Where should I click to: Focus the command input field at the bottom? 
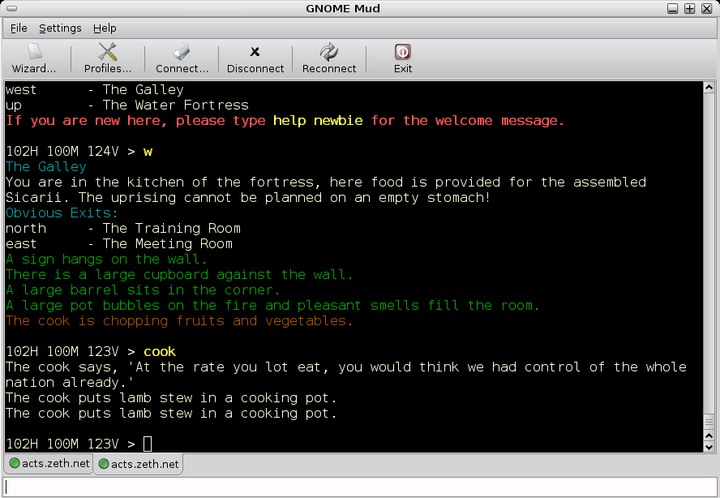[x=360, y=486]
